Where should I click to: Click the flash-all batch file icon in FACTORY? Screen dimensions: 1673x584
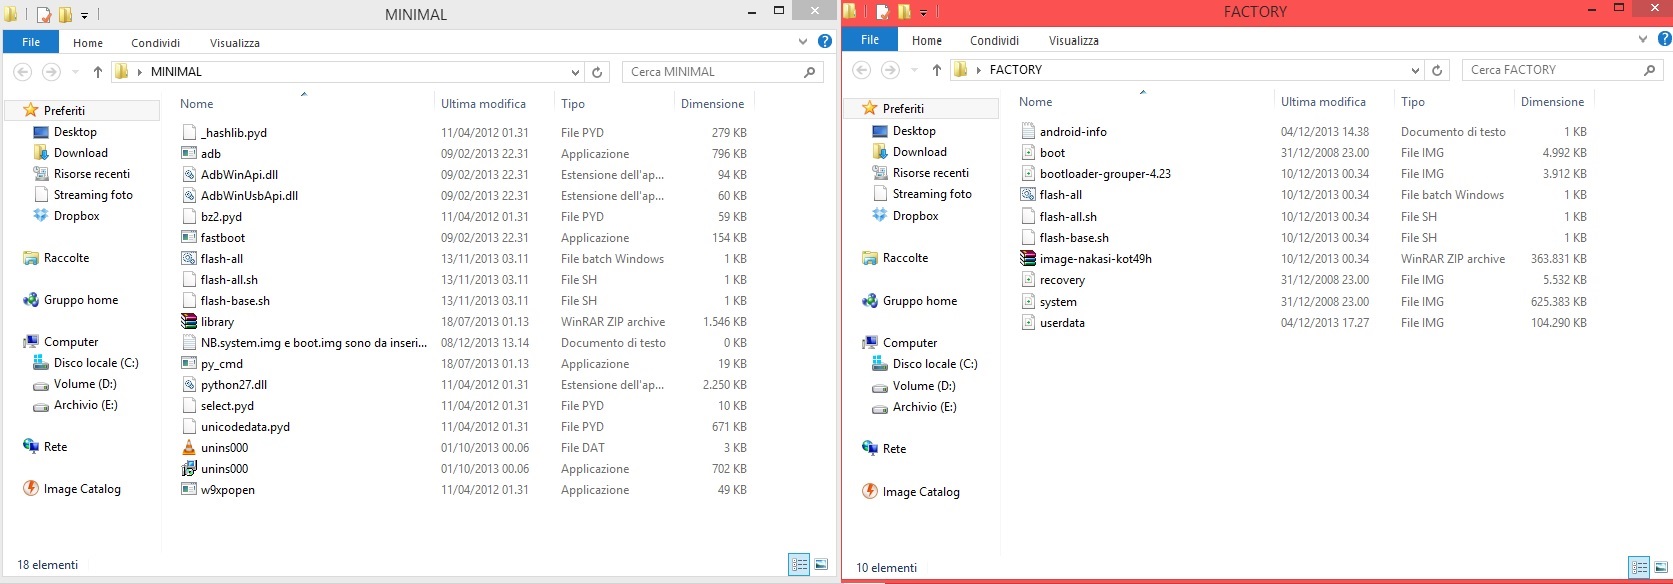(1028, 194)
